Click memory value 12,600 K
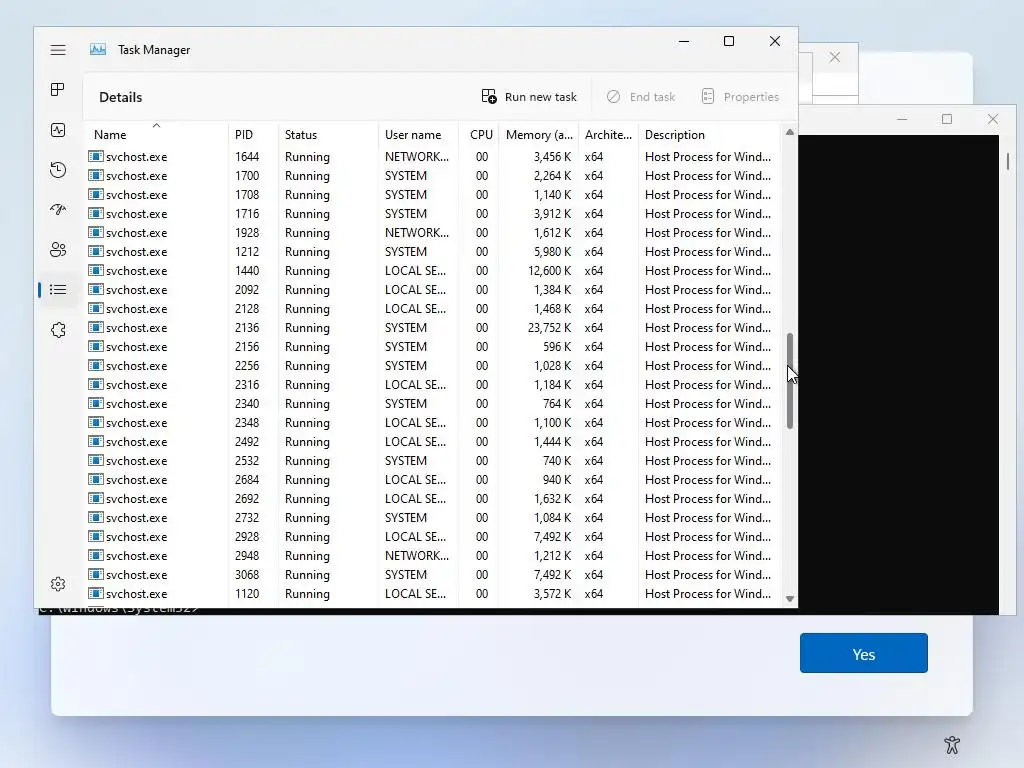The width and height of the screenshot is (1024, 768). [x=549, y=270]
